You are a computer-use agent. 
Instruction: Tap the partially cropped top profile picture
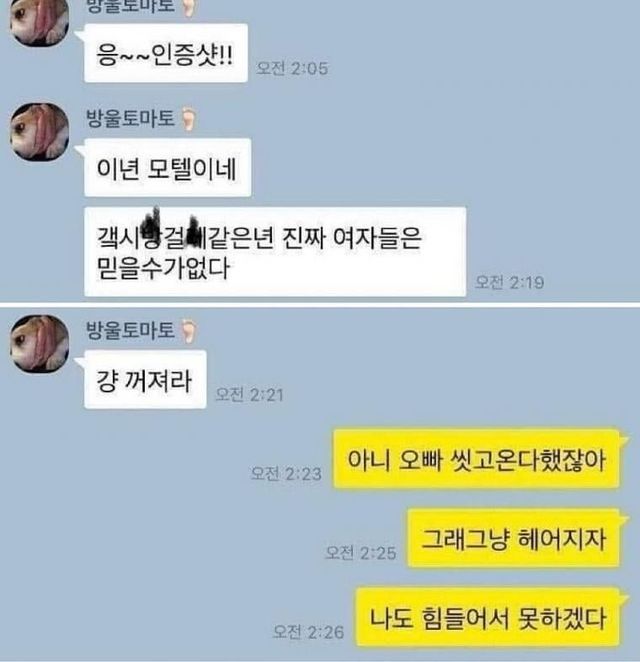40,22
